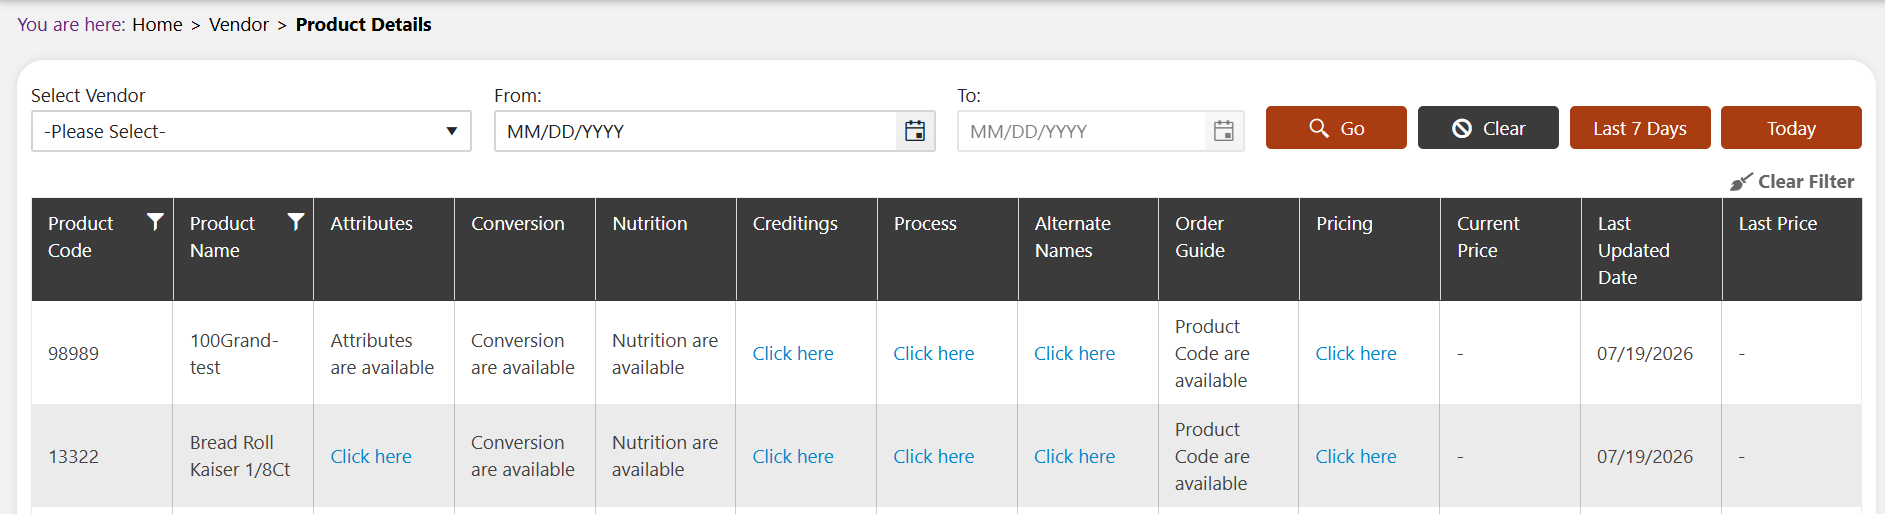Filter by Product Name funnel icon
The width and height of the screenshot is (1885, 514).
(296, 222)
